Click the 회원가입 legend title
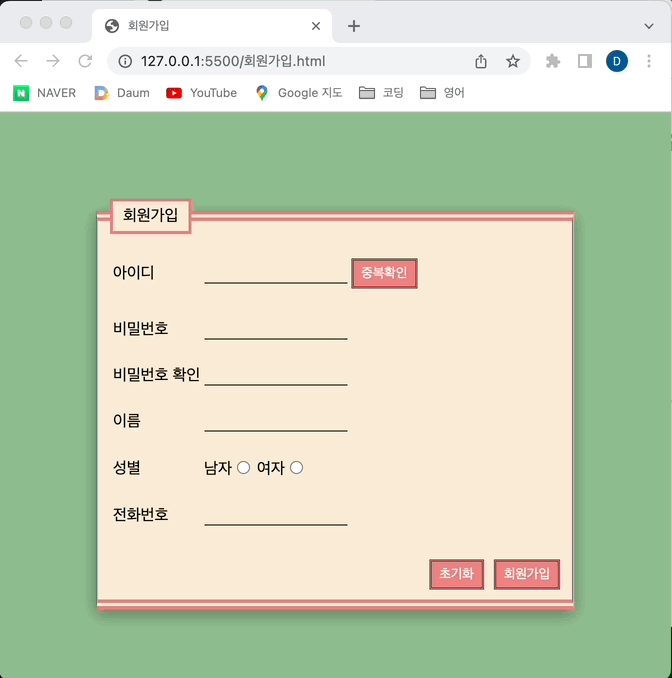 (150, 216)
